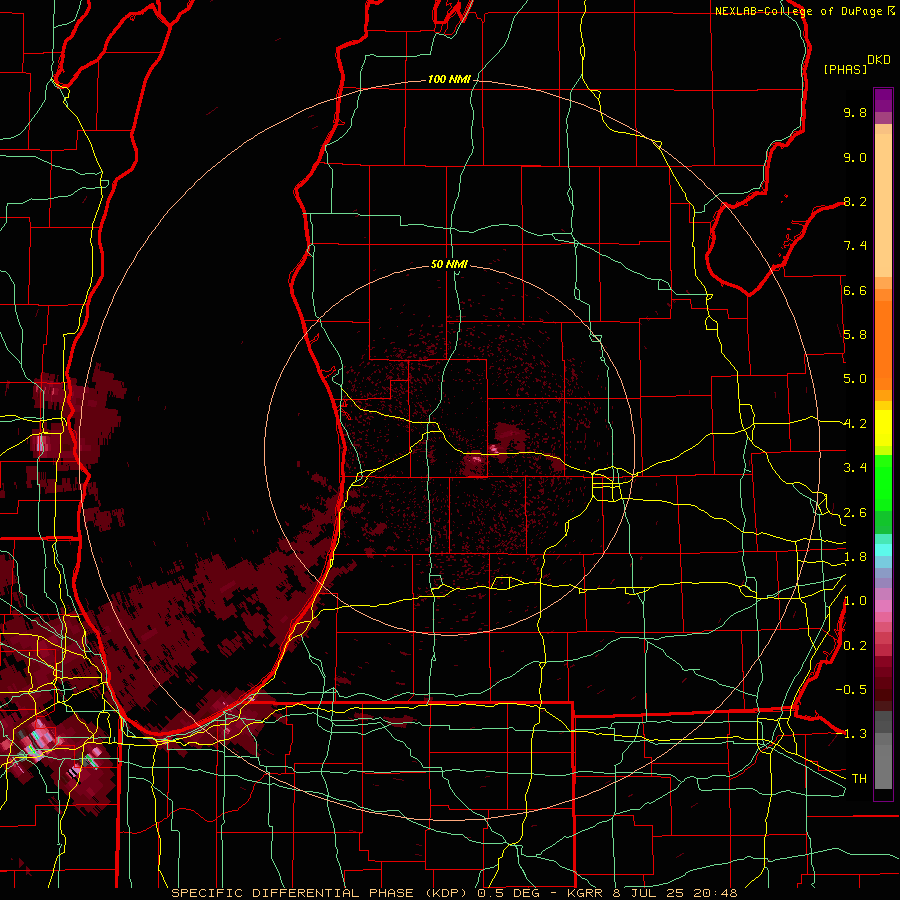Click the 5.0 legend scale value
900x900 pixels.
tap(855, 379)
